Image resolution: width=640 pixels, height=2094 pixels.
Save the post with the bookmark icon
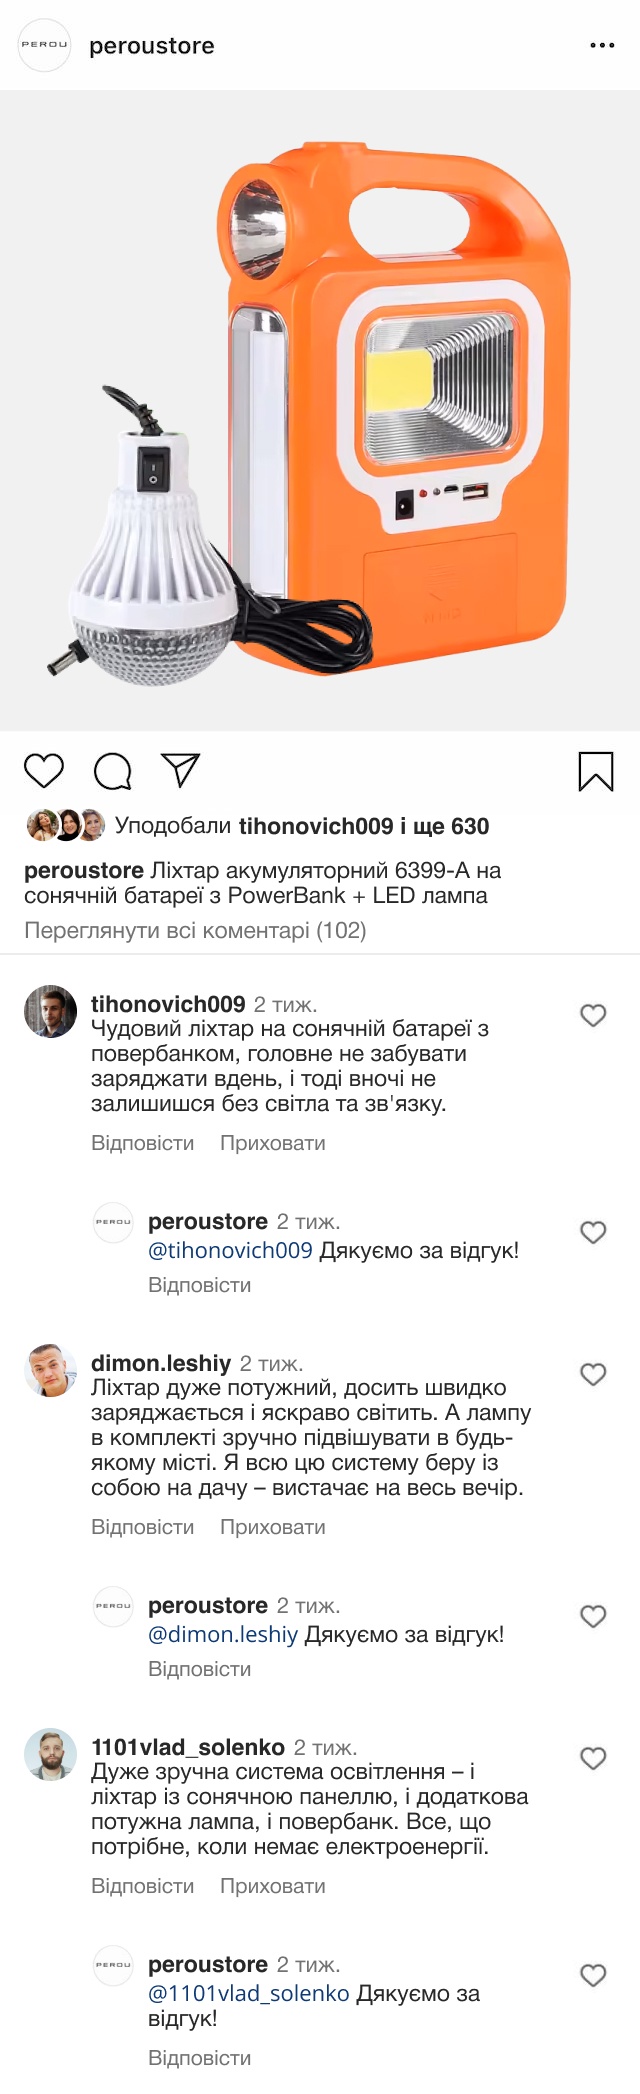tap(596, 771)
